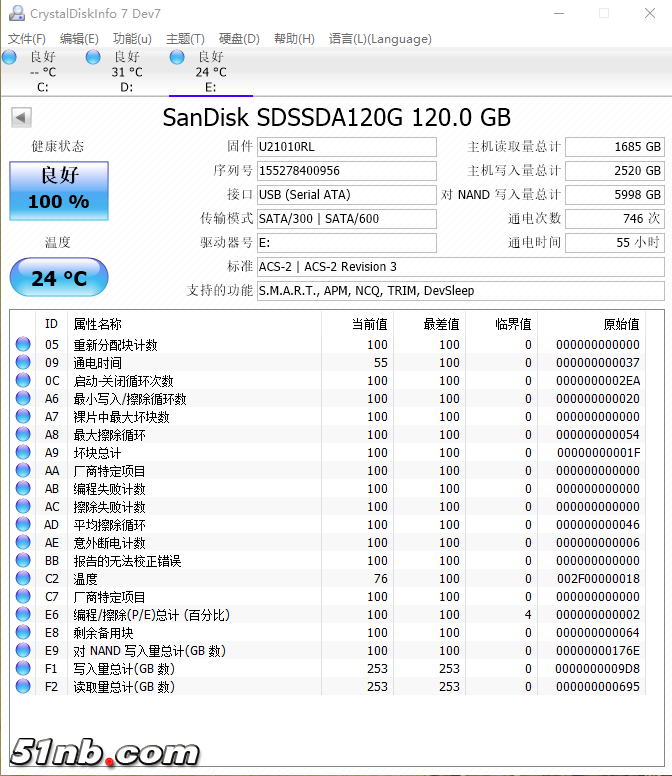Switch to the D: 31 °C drive tab
672x776 pixels.
(127, 72)
